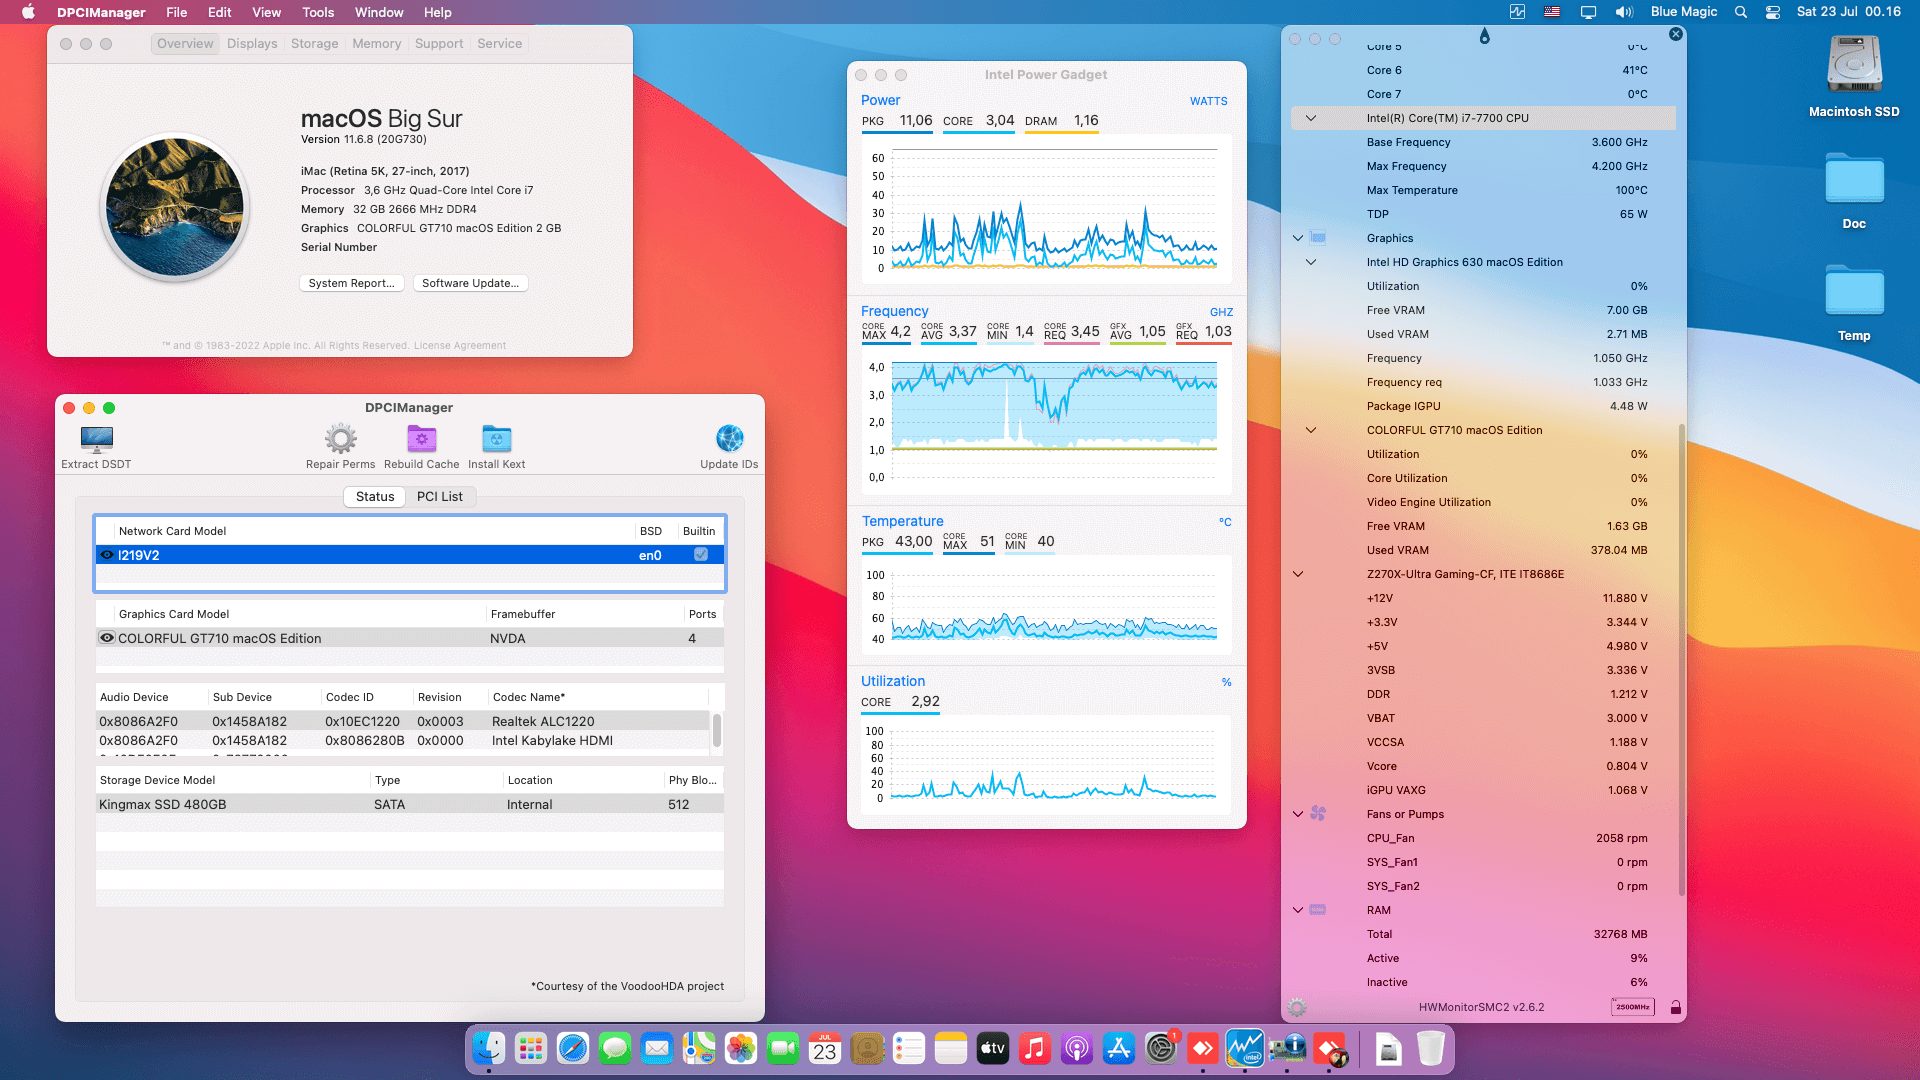Click the Vcore row in HWMonitorSMC2
This screenshot has width=1920, height=1080.
pyautogui.click(x=1483, y=766)
